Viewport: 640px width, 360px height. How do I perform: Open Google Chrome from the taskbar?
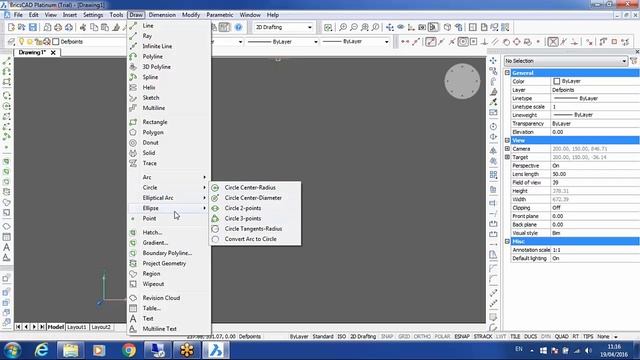[129, 350]
